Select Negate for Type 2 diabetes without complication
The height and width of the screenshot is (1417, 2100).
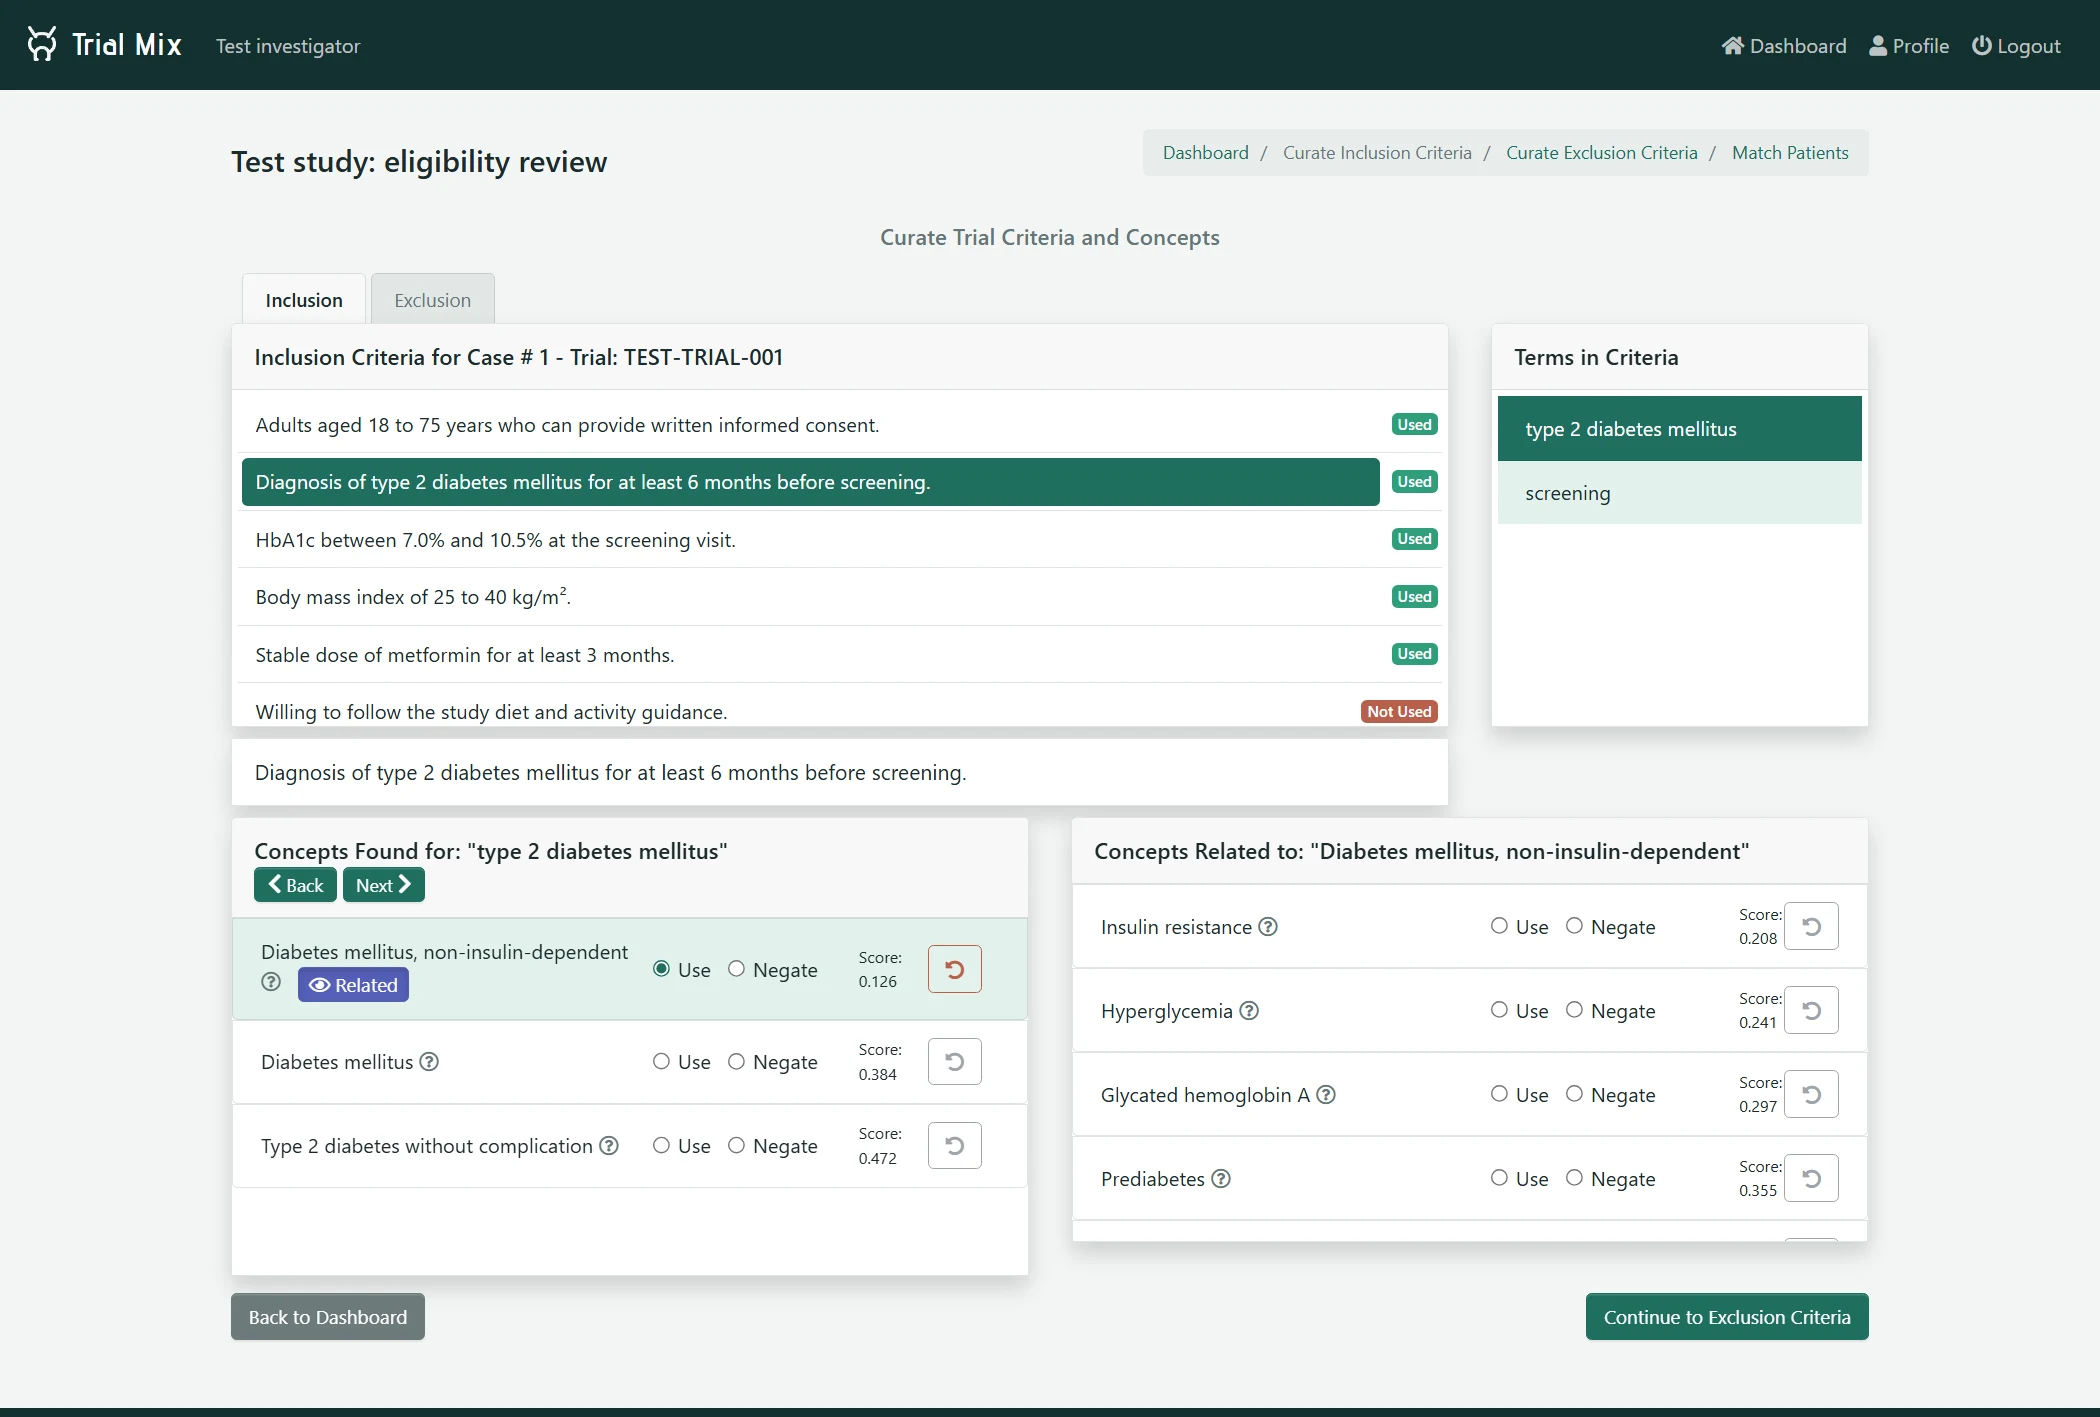coord(736,1145)
